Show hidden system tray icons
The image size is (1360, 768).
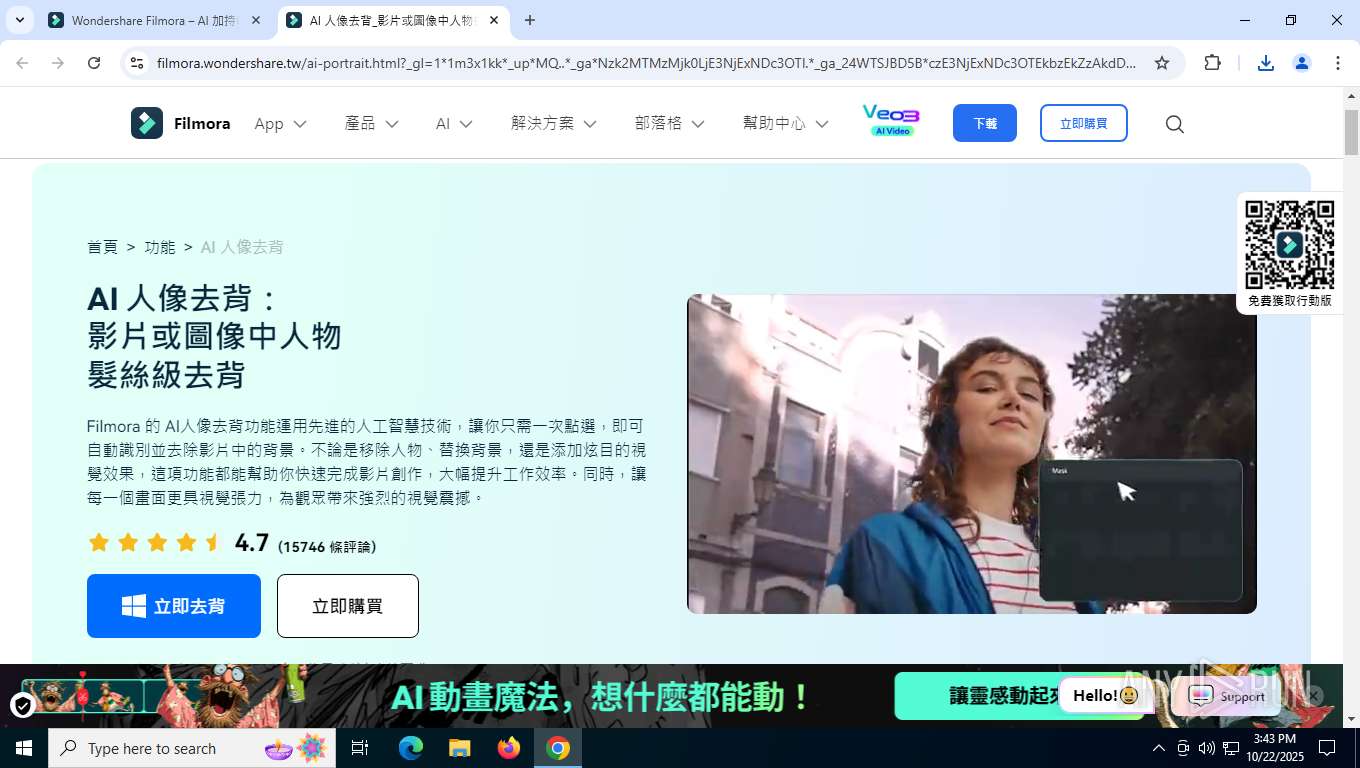pos(1159,748)
